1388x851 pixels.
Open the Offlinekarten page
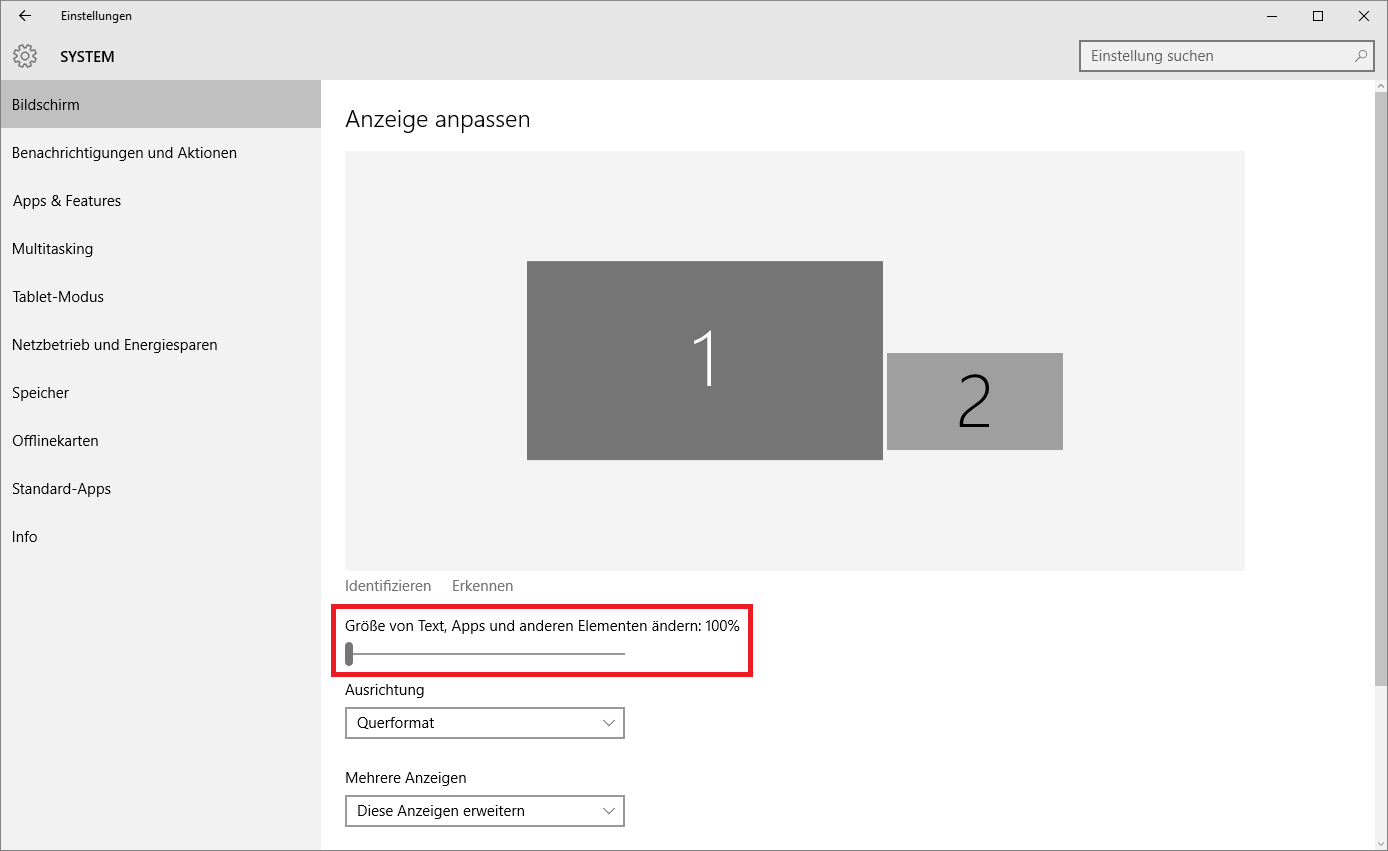tap(160, 441)
